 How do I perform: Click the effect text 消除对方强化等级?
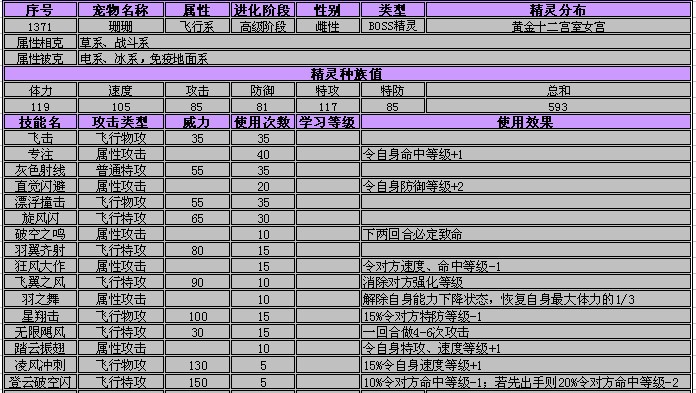[x=413, y=282]
